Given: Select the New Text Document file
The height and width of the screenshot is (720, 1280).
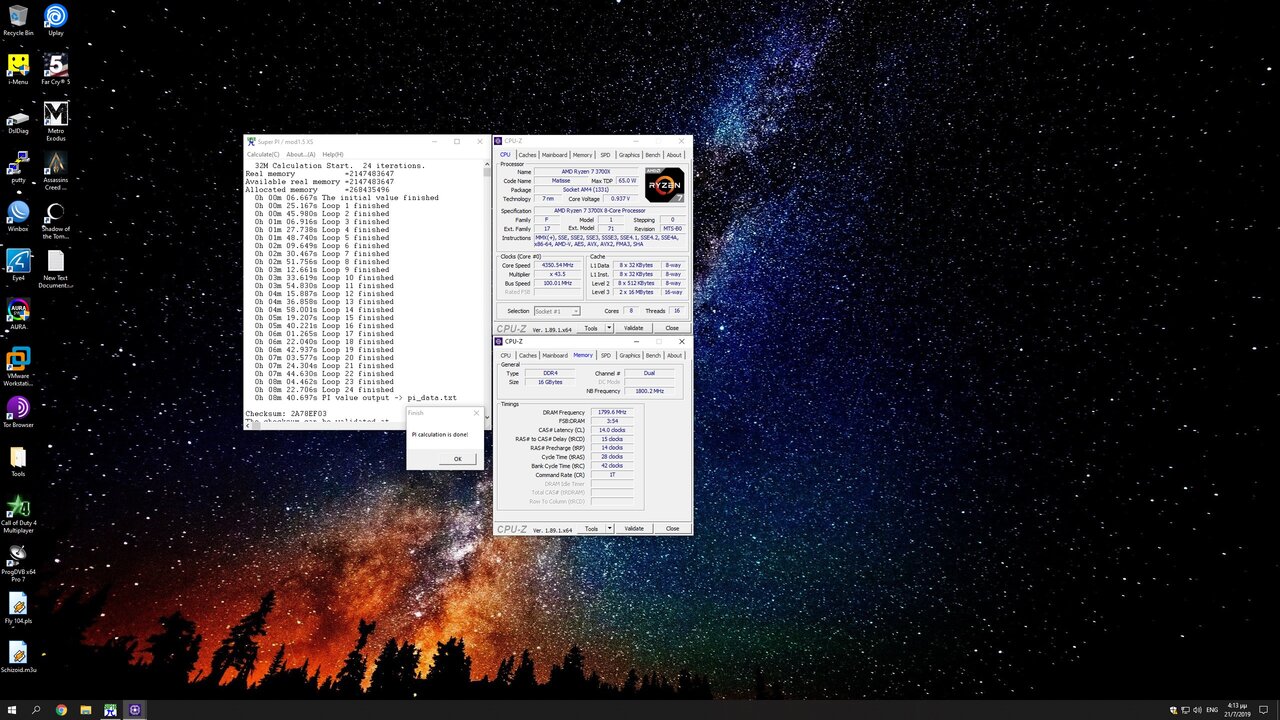Looking at the screenshot, I should 56,269.
